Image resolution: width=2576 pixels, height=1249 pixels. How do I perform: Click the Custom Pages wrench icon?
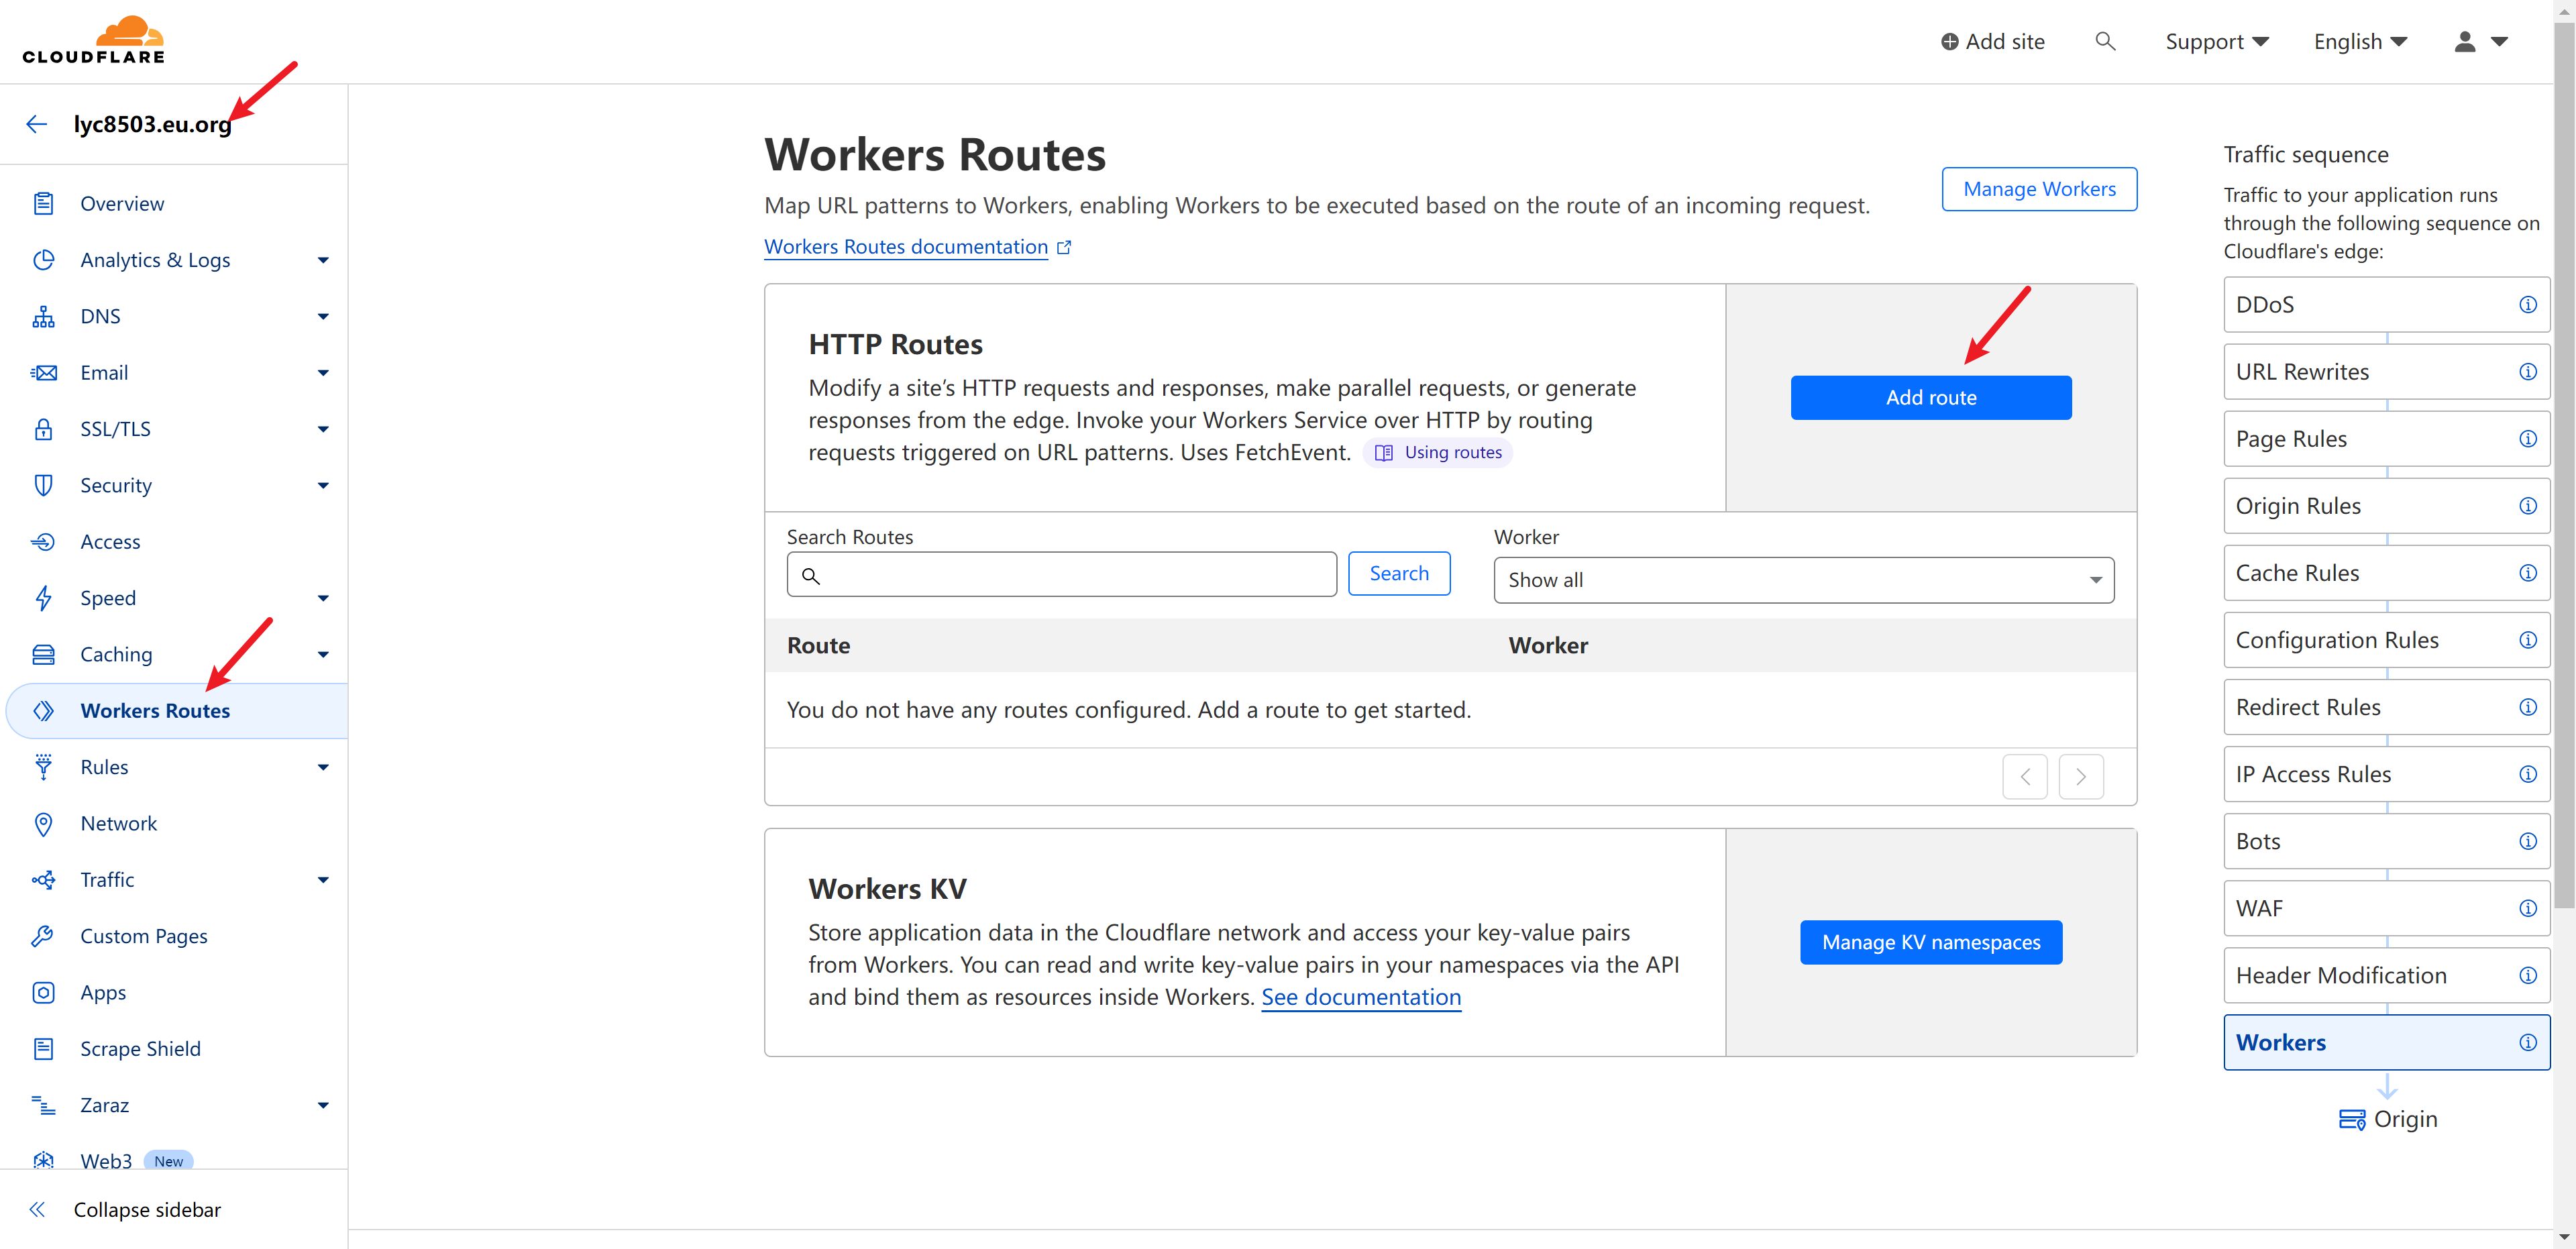43,936
